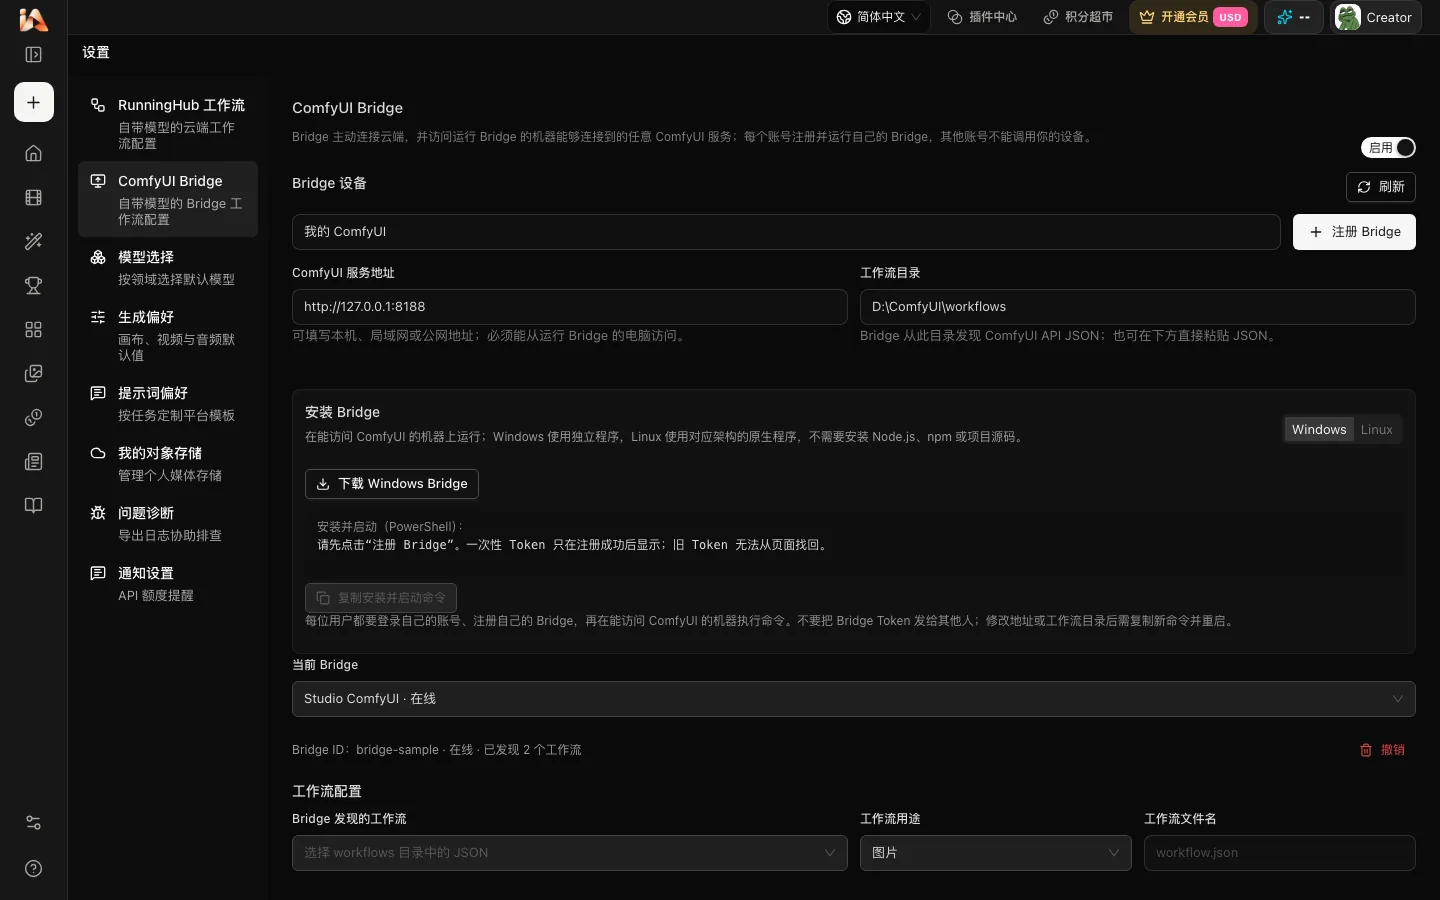The height and width of the screenshot is (900, 1440).
Task: Open the trophy icon in the sidebar
Action: tap(33, 285)
